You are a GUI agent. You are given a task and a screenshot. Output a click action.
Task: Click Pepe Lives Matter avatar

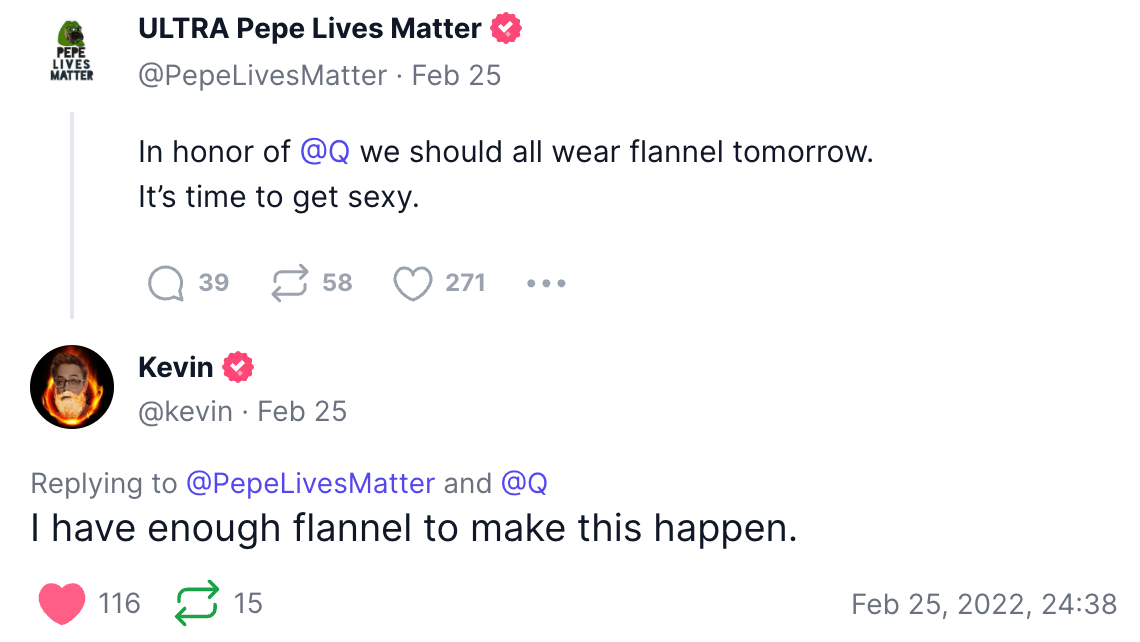pos(71,51)
